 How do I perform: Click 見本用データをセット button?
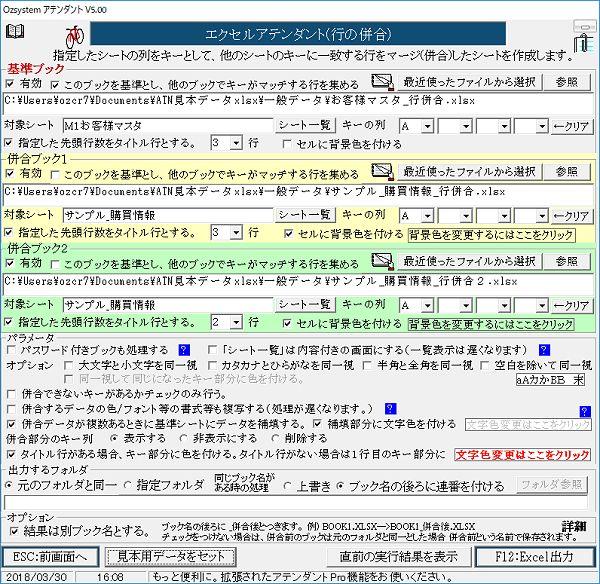(x=171, y=556)
